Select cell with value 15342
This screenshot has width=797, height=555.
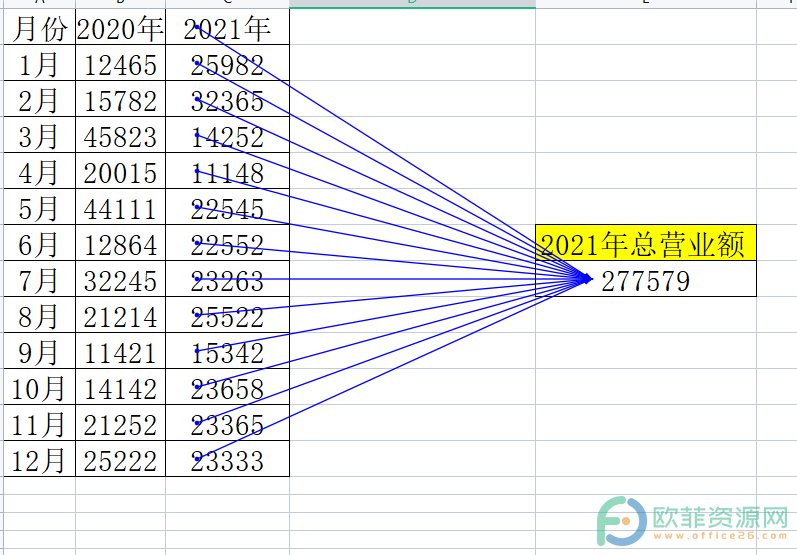227,351
